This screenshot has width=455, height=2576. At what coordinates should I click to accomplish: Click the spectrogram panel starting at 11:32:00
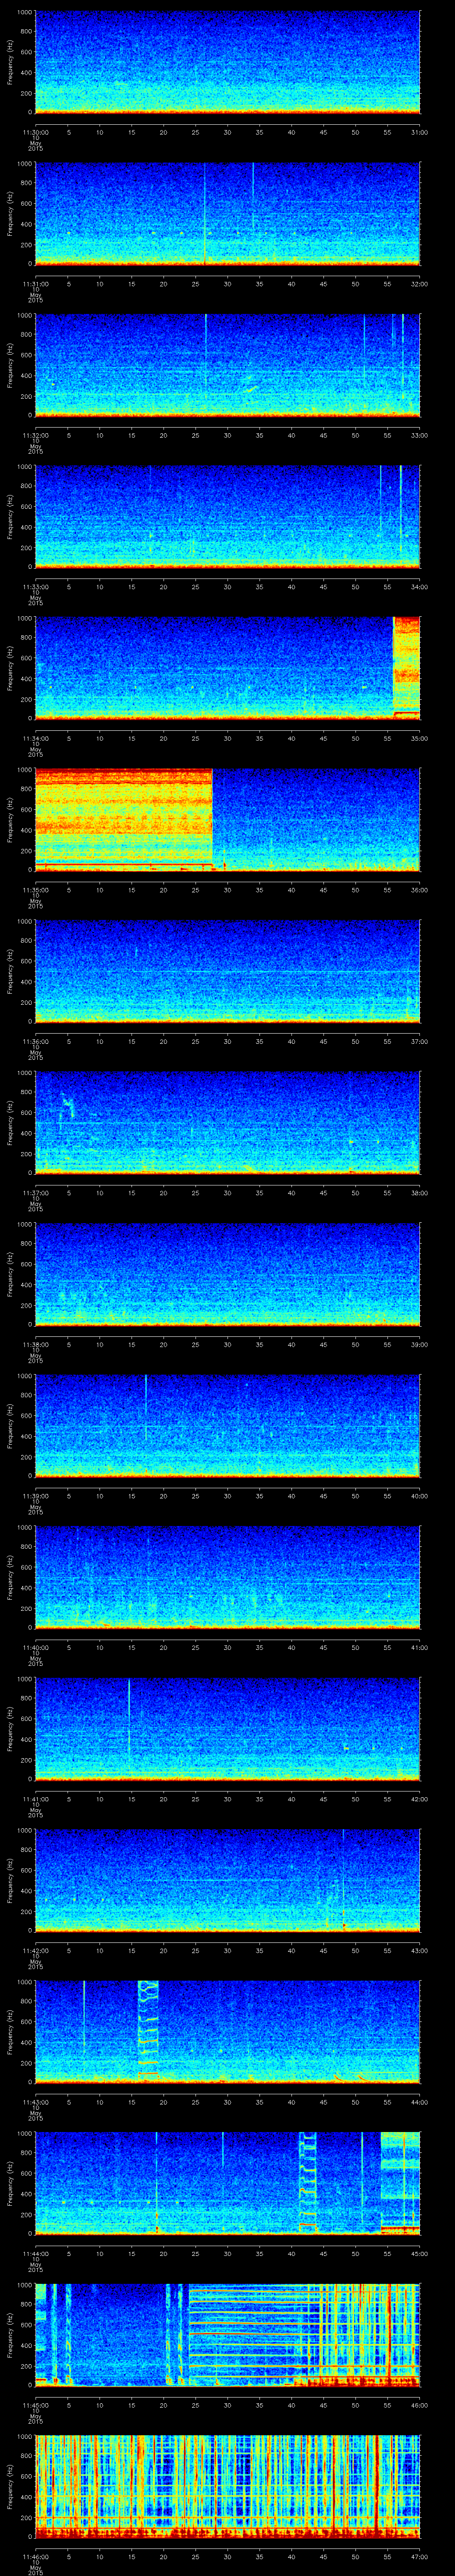227,365
